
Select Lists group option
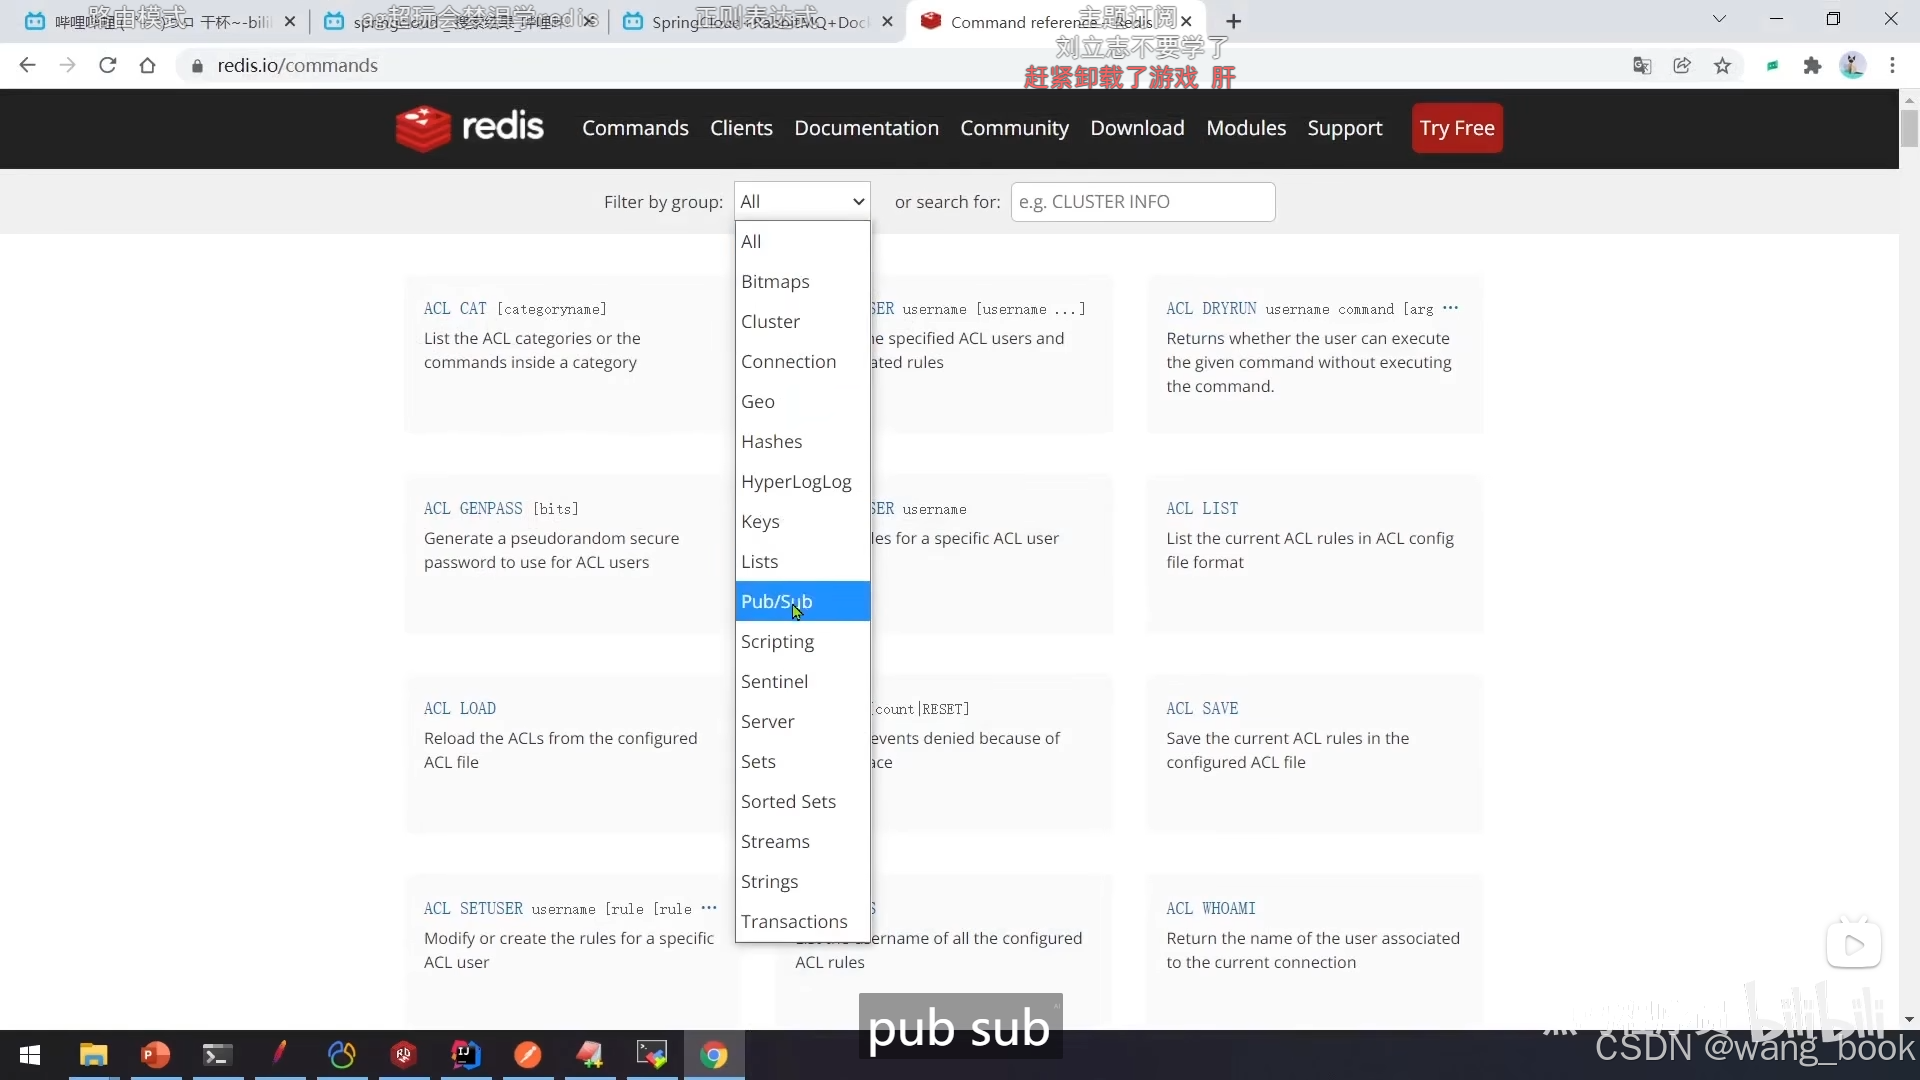tap(803, 561)
